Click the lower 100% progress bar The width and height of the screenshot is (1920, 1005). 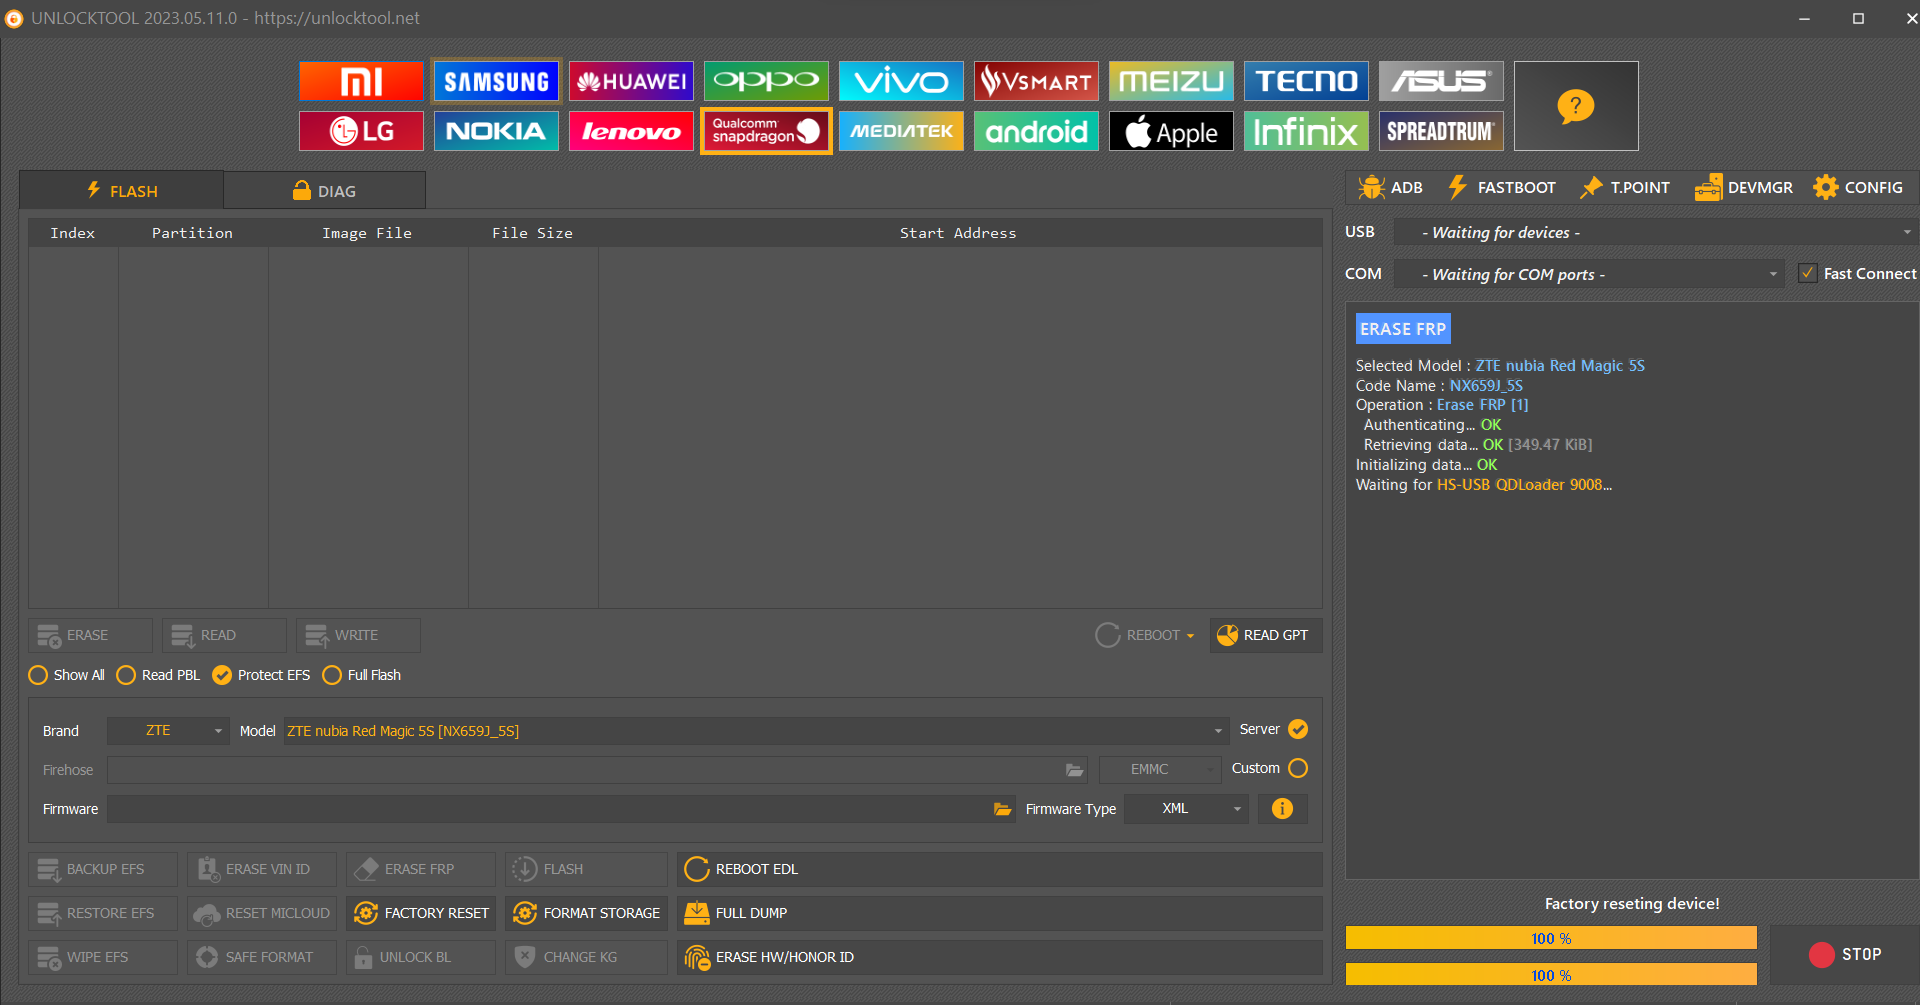pos(1551,975)
